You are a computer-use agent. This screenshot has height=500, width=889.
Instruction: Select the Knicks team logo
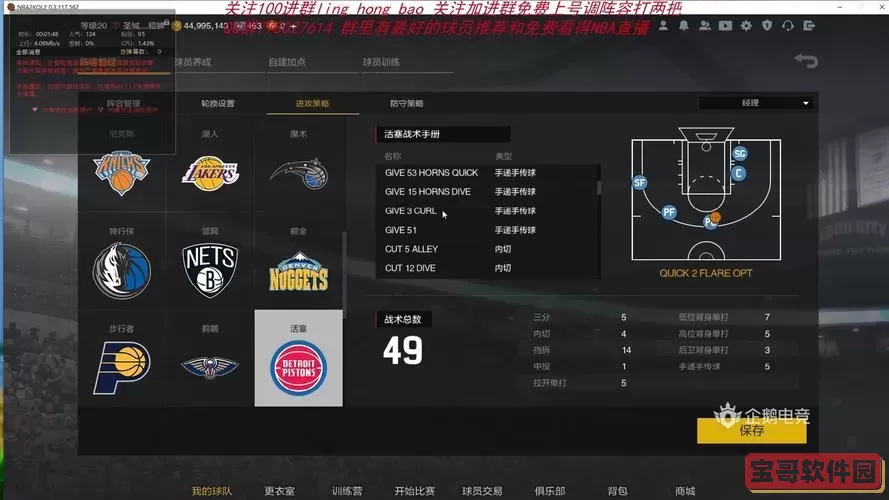pyautogui.click(x=121, y=173)
